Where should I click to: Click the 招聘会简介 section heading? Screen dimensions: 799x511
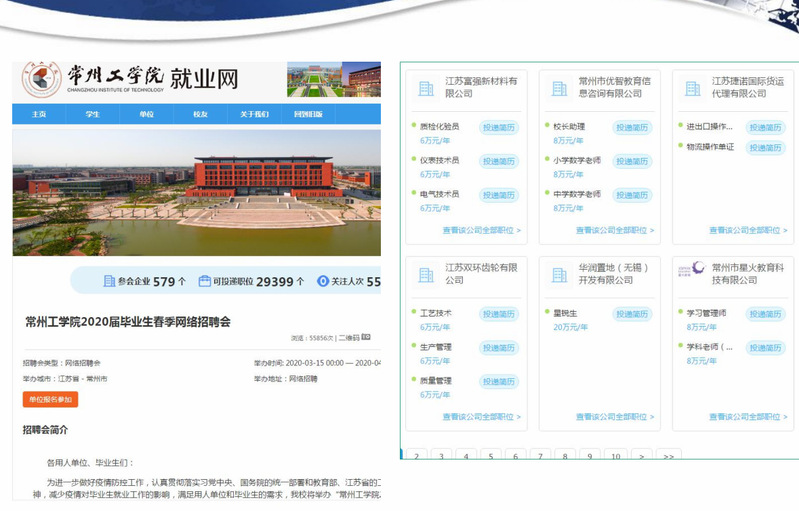(x=45, y=430)
